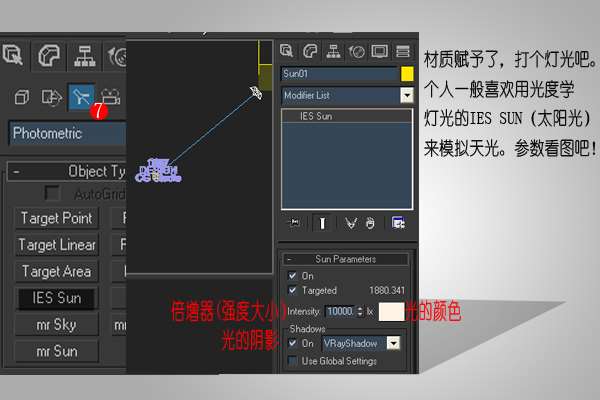The height and width of the screenshot is (400, 600).
Task: Open Hierarchy tab in right command panel
Action: coord(333,51)
